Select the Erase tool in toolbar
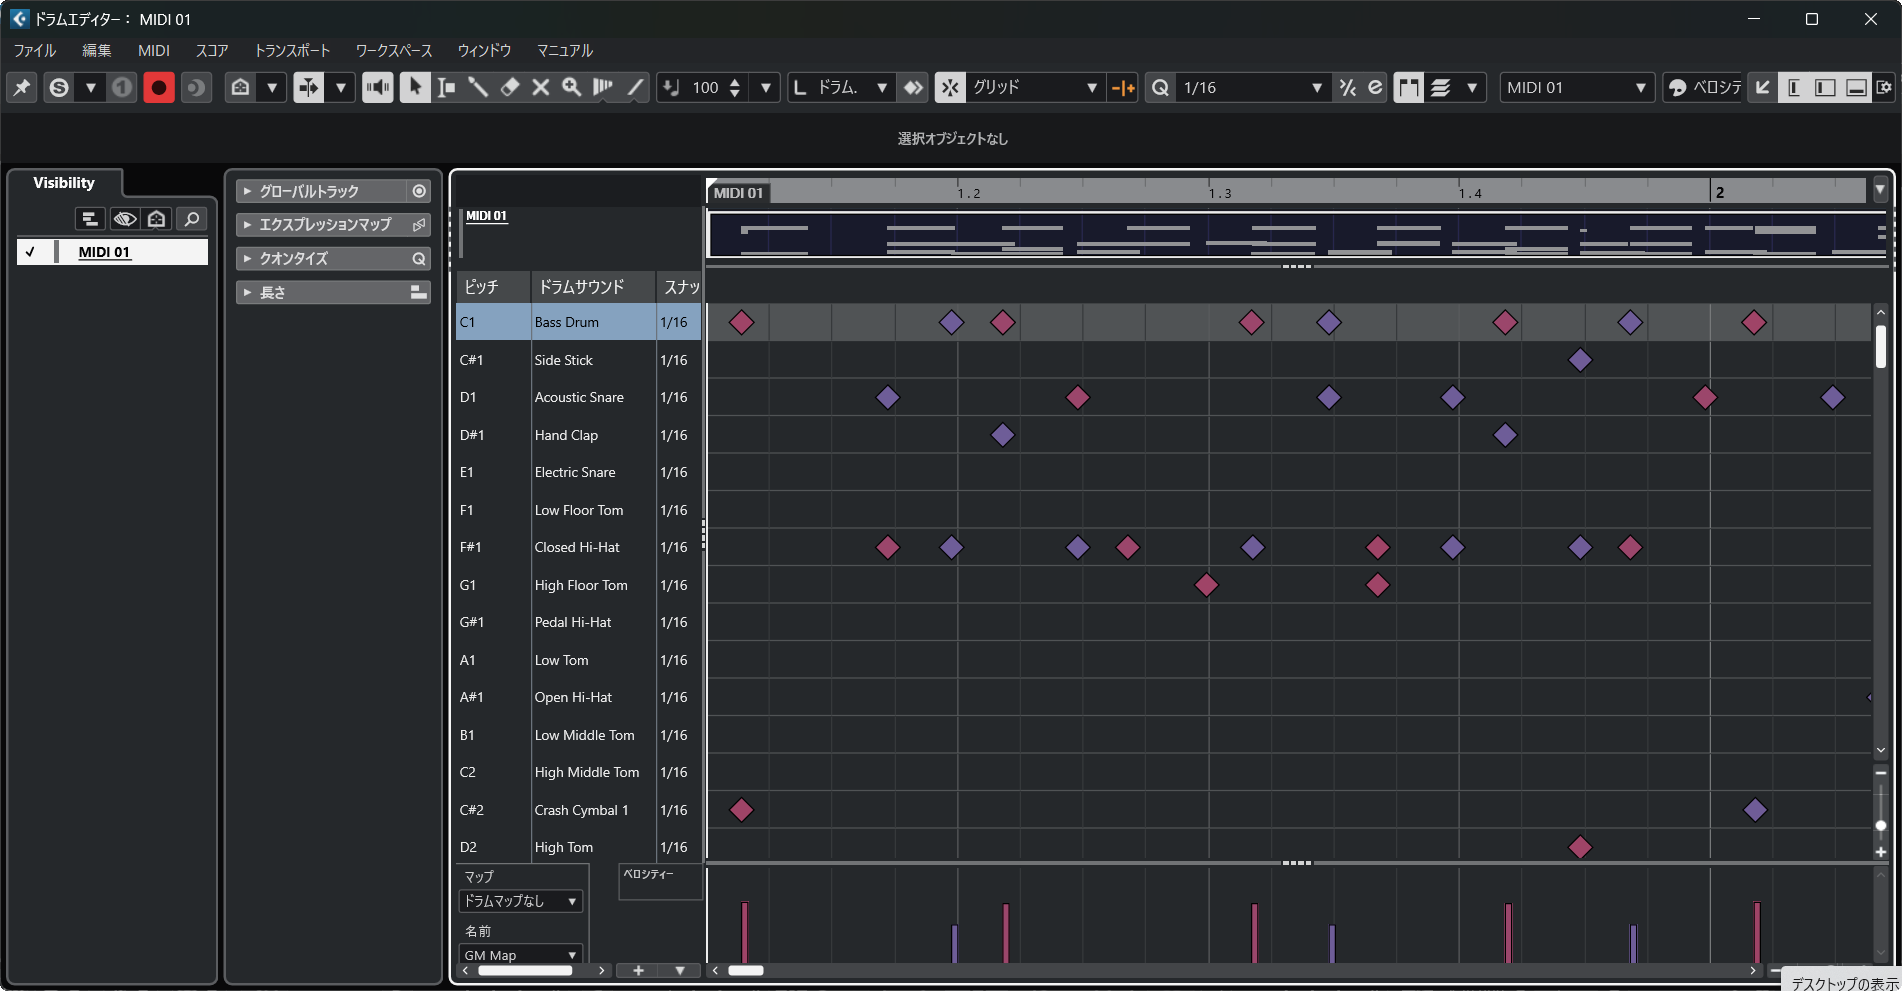 [510, 88]
